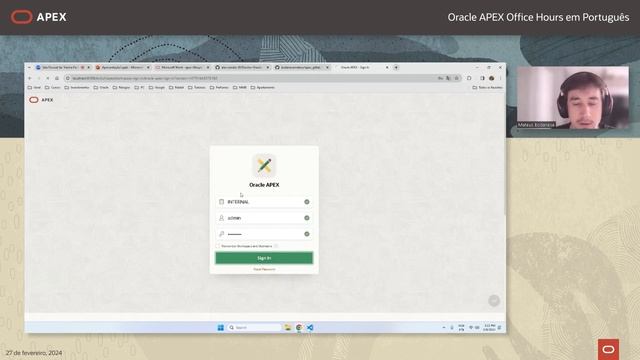Screen dimensions: 640x360
Task: Open the Oracle APEX Sign In tab
Action: [x=362, y=67]
